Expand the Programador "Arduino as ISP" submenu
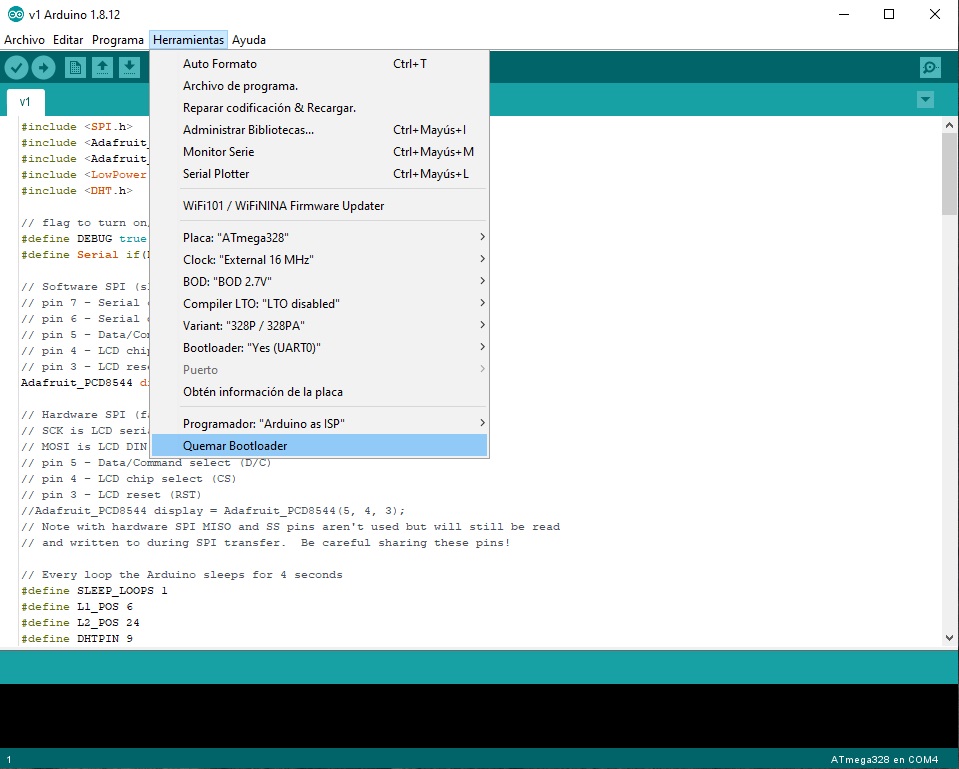Image resolution: width=959 pixels, height=769 pixels. 319,423
